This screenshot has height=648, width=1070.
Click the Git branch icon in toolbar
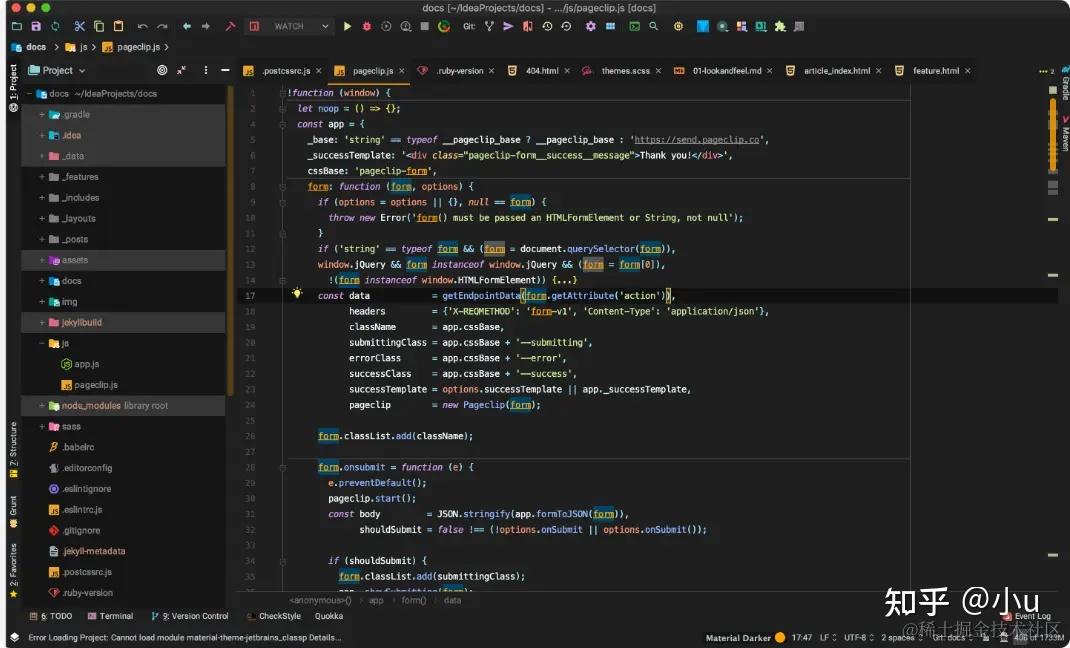489,27
